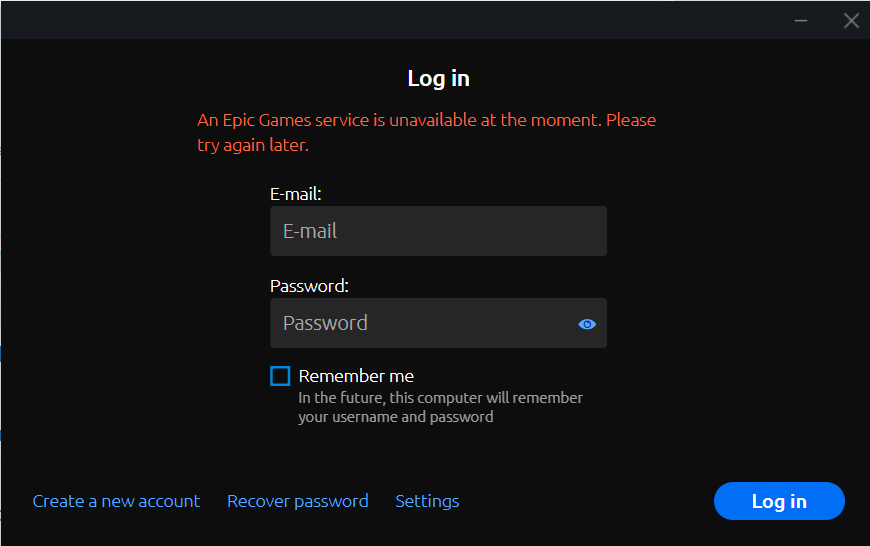
Task: Focus the Password input field
Action: pos(420,323)
